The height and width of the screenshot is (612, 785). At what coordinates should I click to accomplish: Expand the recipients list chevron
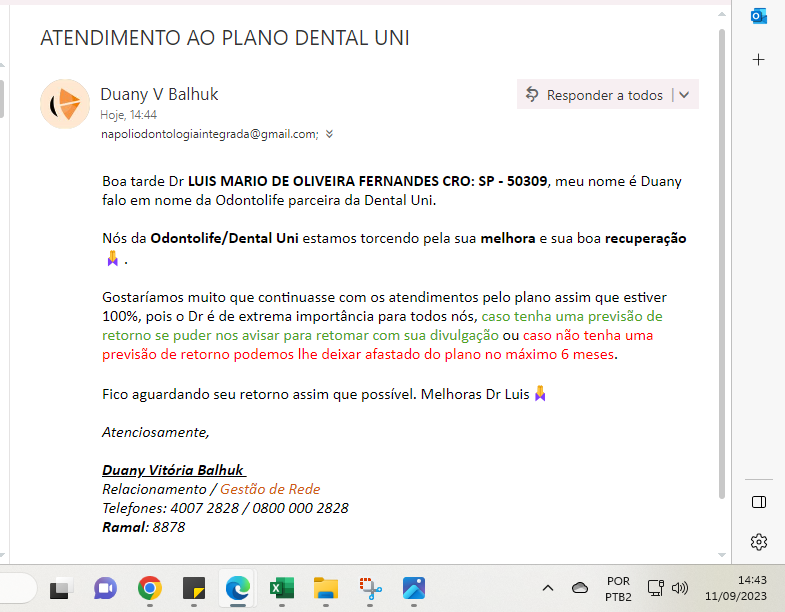(329, 134)
